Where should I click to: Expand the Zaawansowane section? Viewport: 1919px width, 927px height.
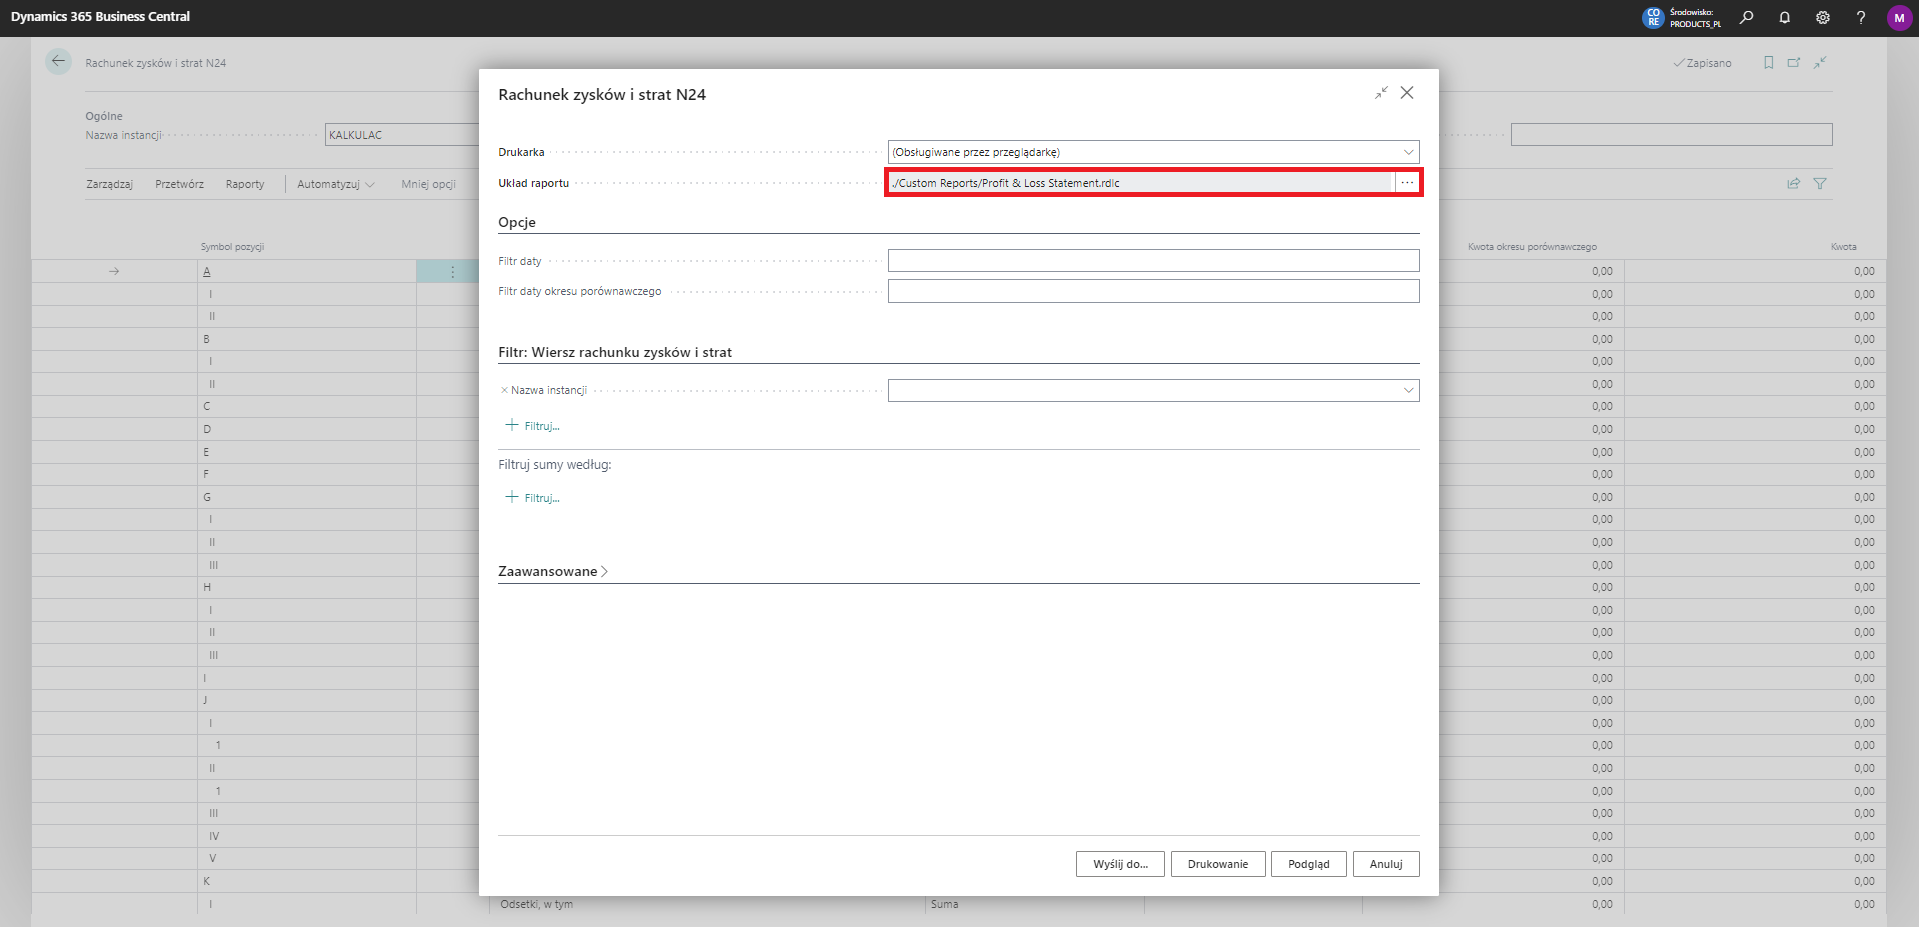[553, 572]
